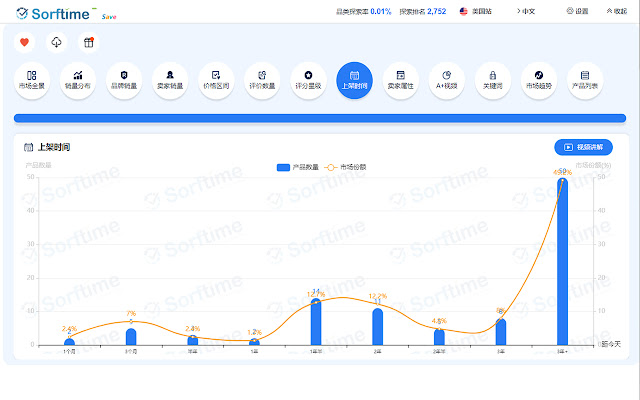Click the red heart favorite icon
The height and width of the screenshot is (400, 640).
(x=25, y=42)
